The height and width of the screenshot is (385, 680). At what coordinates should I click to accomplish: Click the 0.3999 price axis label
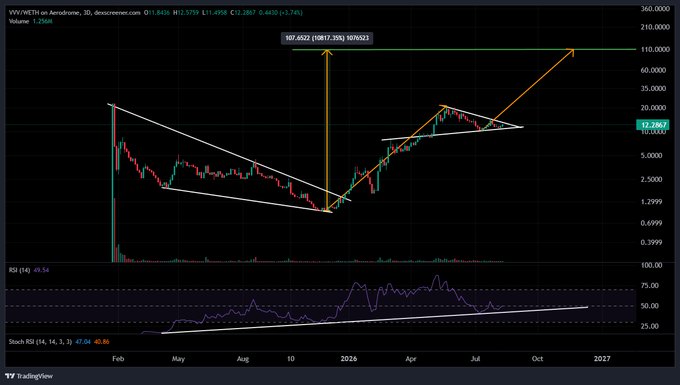(x=651, y=242)
